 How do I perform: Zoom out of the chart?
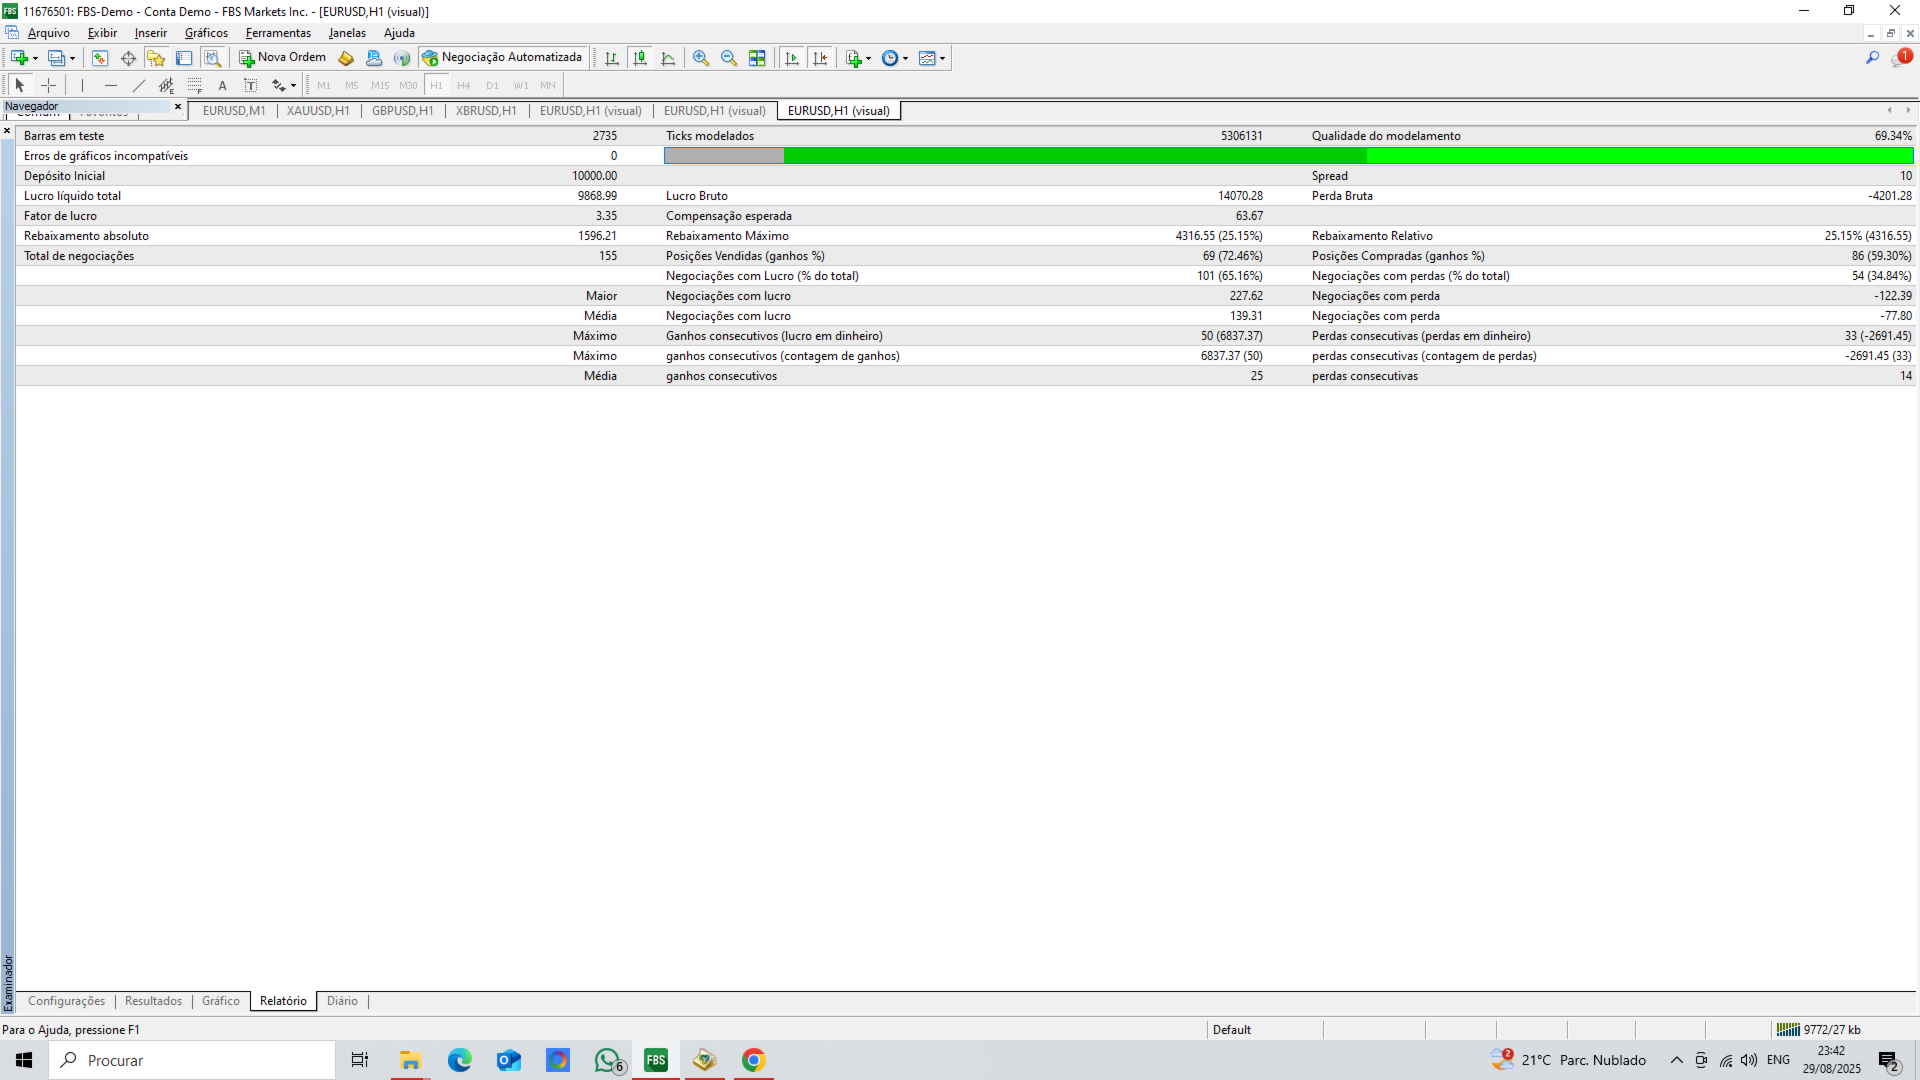tap(729, 58)
